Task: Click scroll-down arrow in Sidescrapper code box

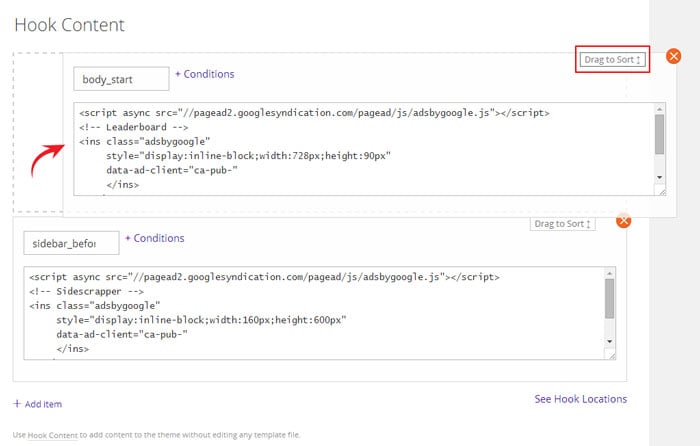Action: [x=609, y=342]
